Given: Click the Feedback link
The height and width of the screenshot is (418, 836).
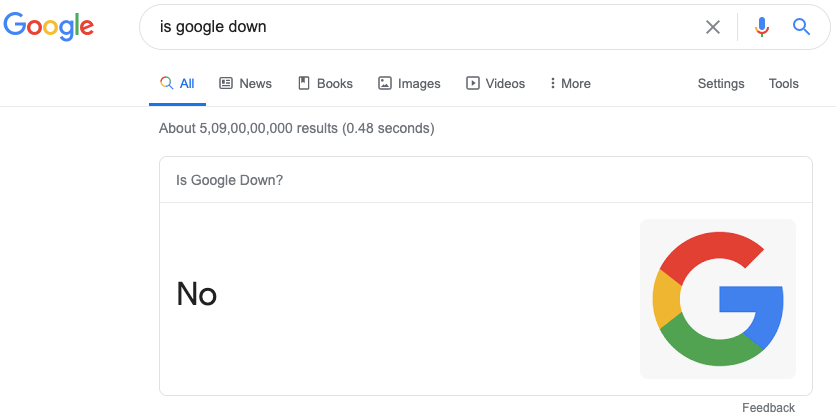Looking at the screenshot, I should [x=768, y=408].
